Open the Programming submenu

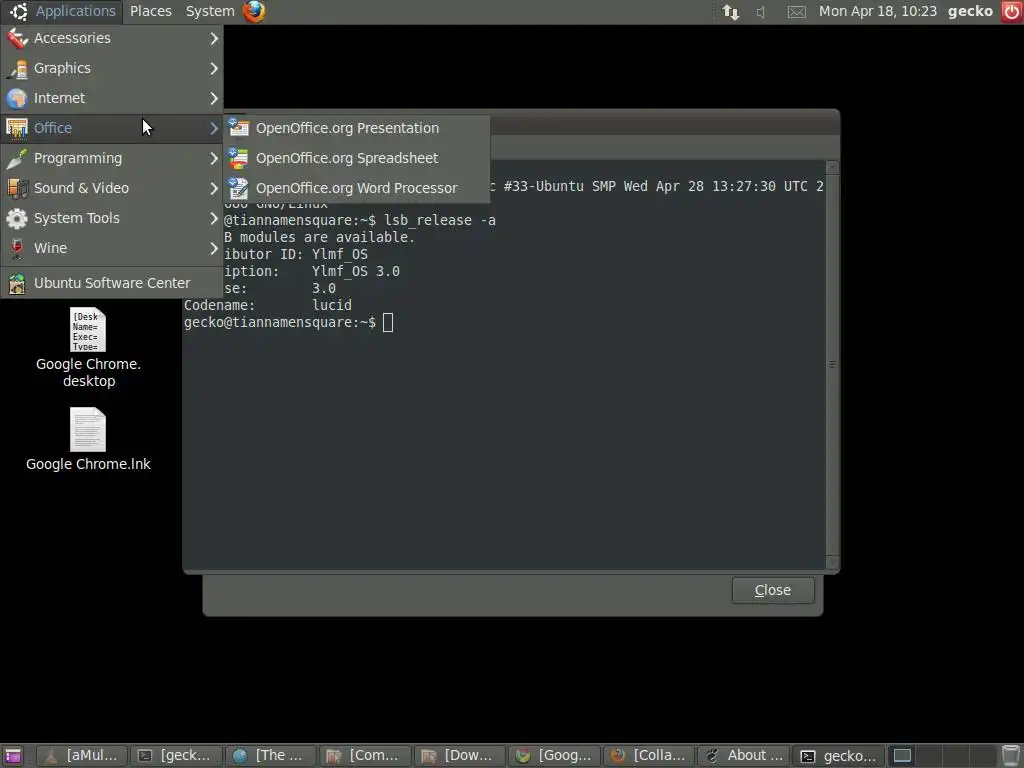click(112, 158)
